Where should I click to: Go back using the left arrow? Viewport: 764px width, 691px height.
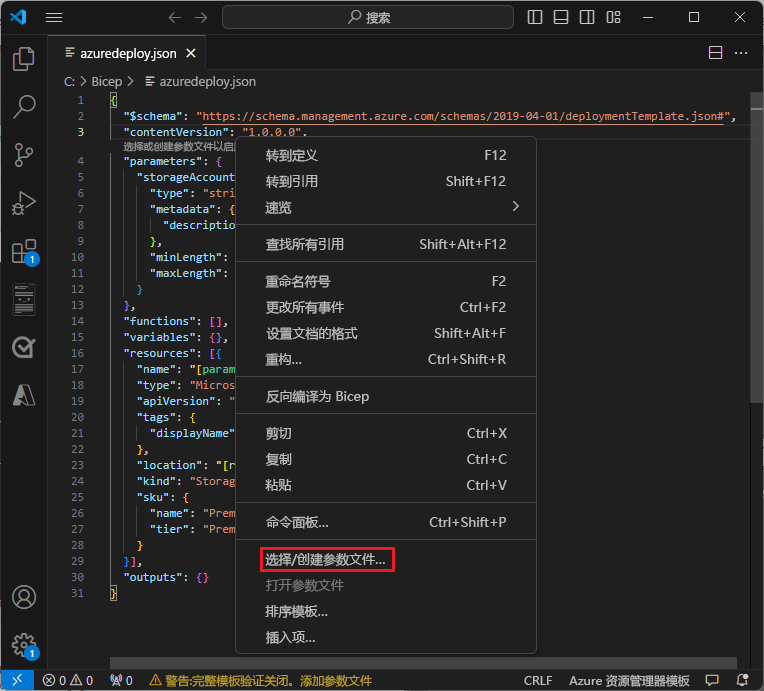(x=174, y=18)
